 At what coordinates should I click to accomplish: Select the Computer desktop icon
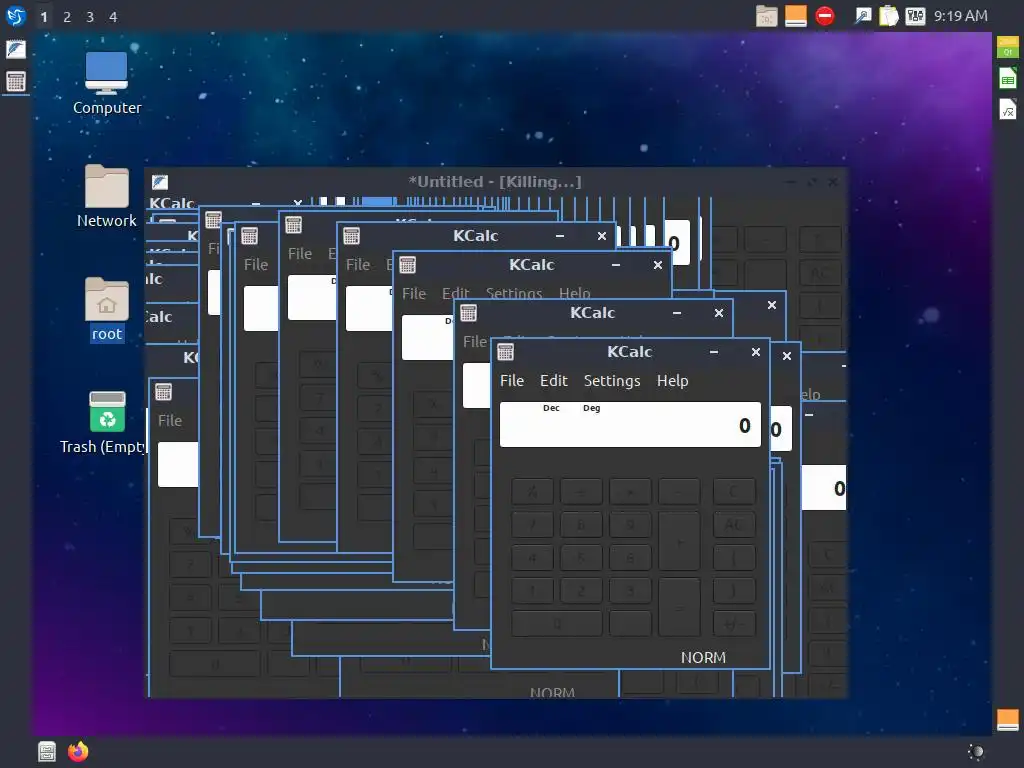[106, 83]
